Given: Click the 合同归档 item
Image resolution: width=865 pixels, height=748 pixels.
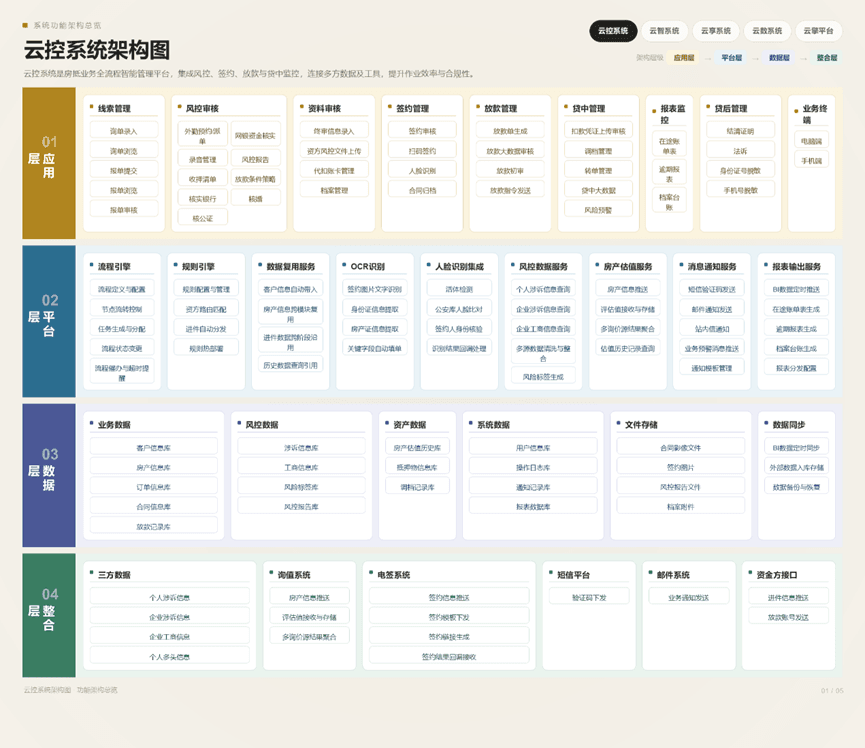Looking at the screenshot, I should point(422,190).
